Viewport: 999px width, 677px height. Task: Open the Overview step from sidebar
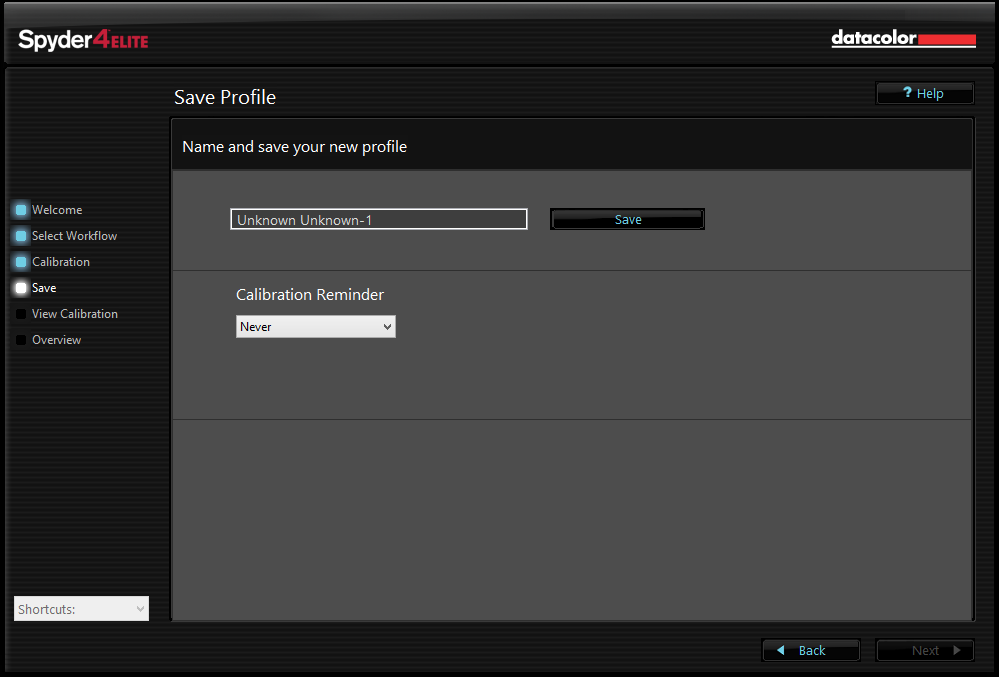(x=57, y=339)
